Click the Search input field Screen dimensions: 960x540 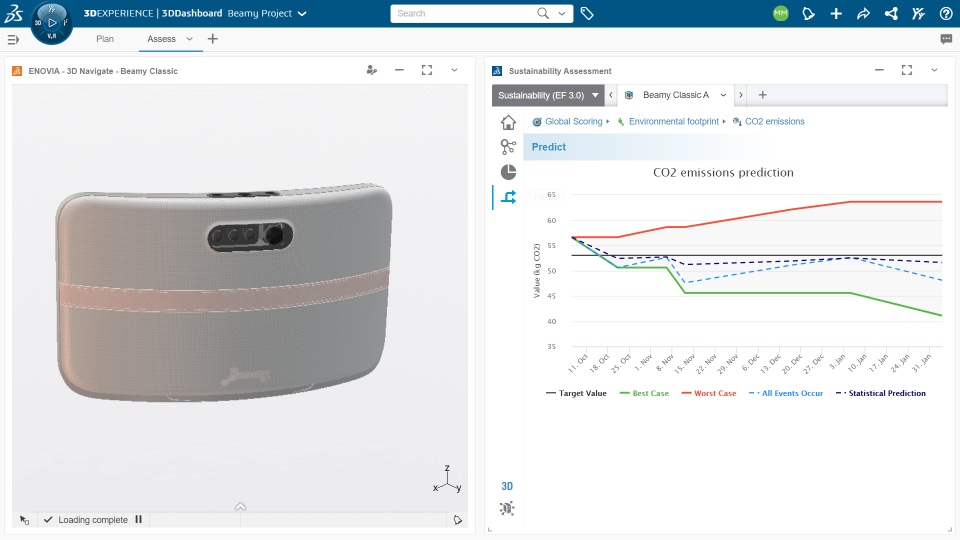tap(465, 13)
